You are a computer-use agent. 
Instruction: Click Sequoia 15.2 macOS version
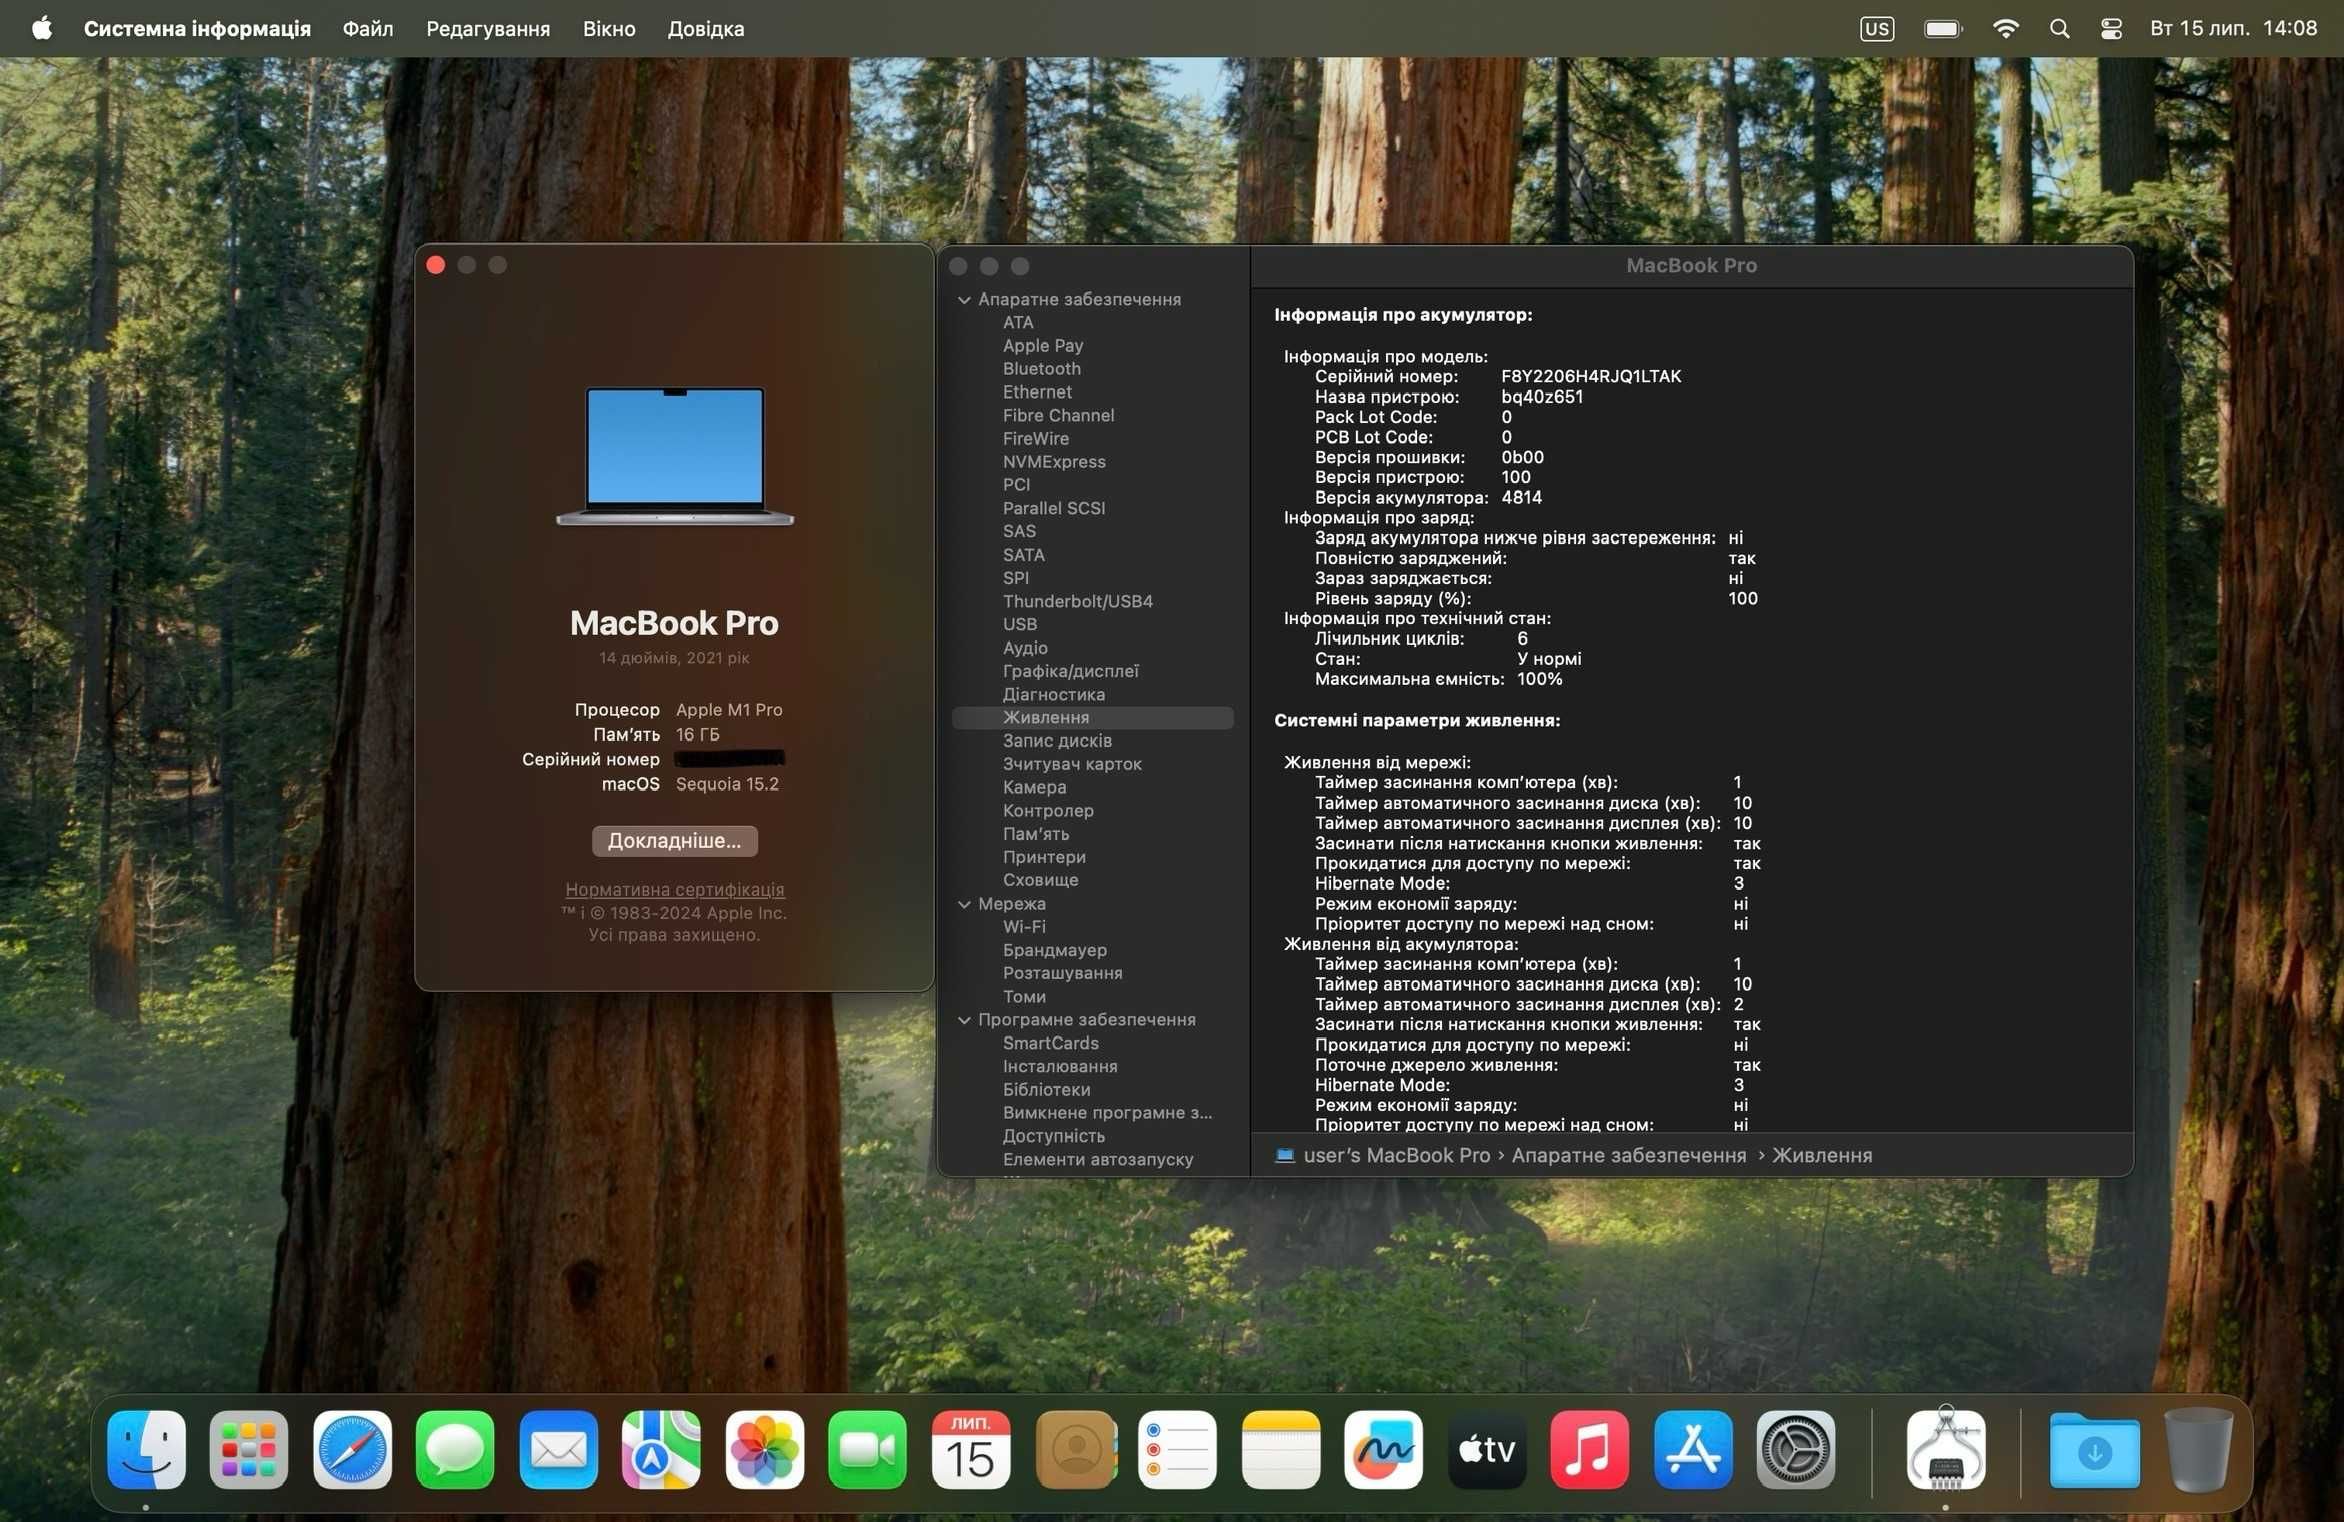(726, 784)
